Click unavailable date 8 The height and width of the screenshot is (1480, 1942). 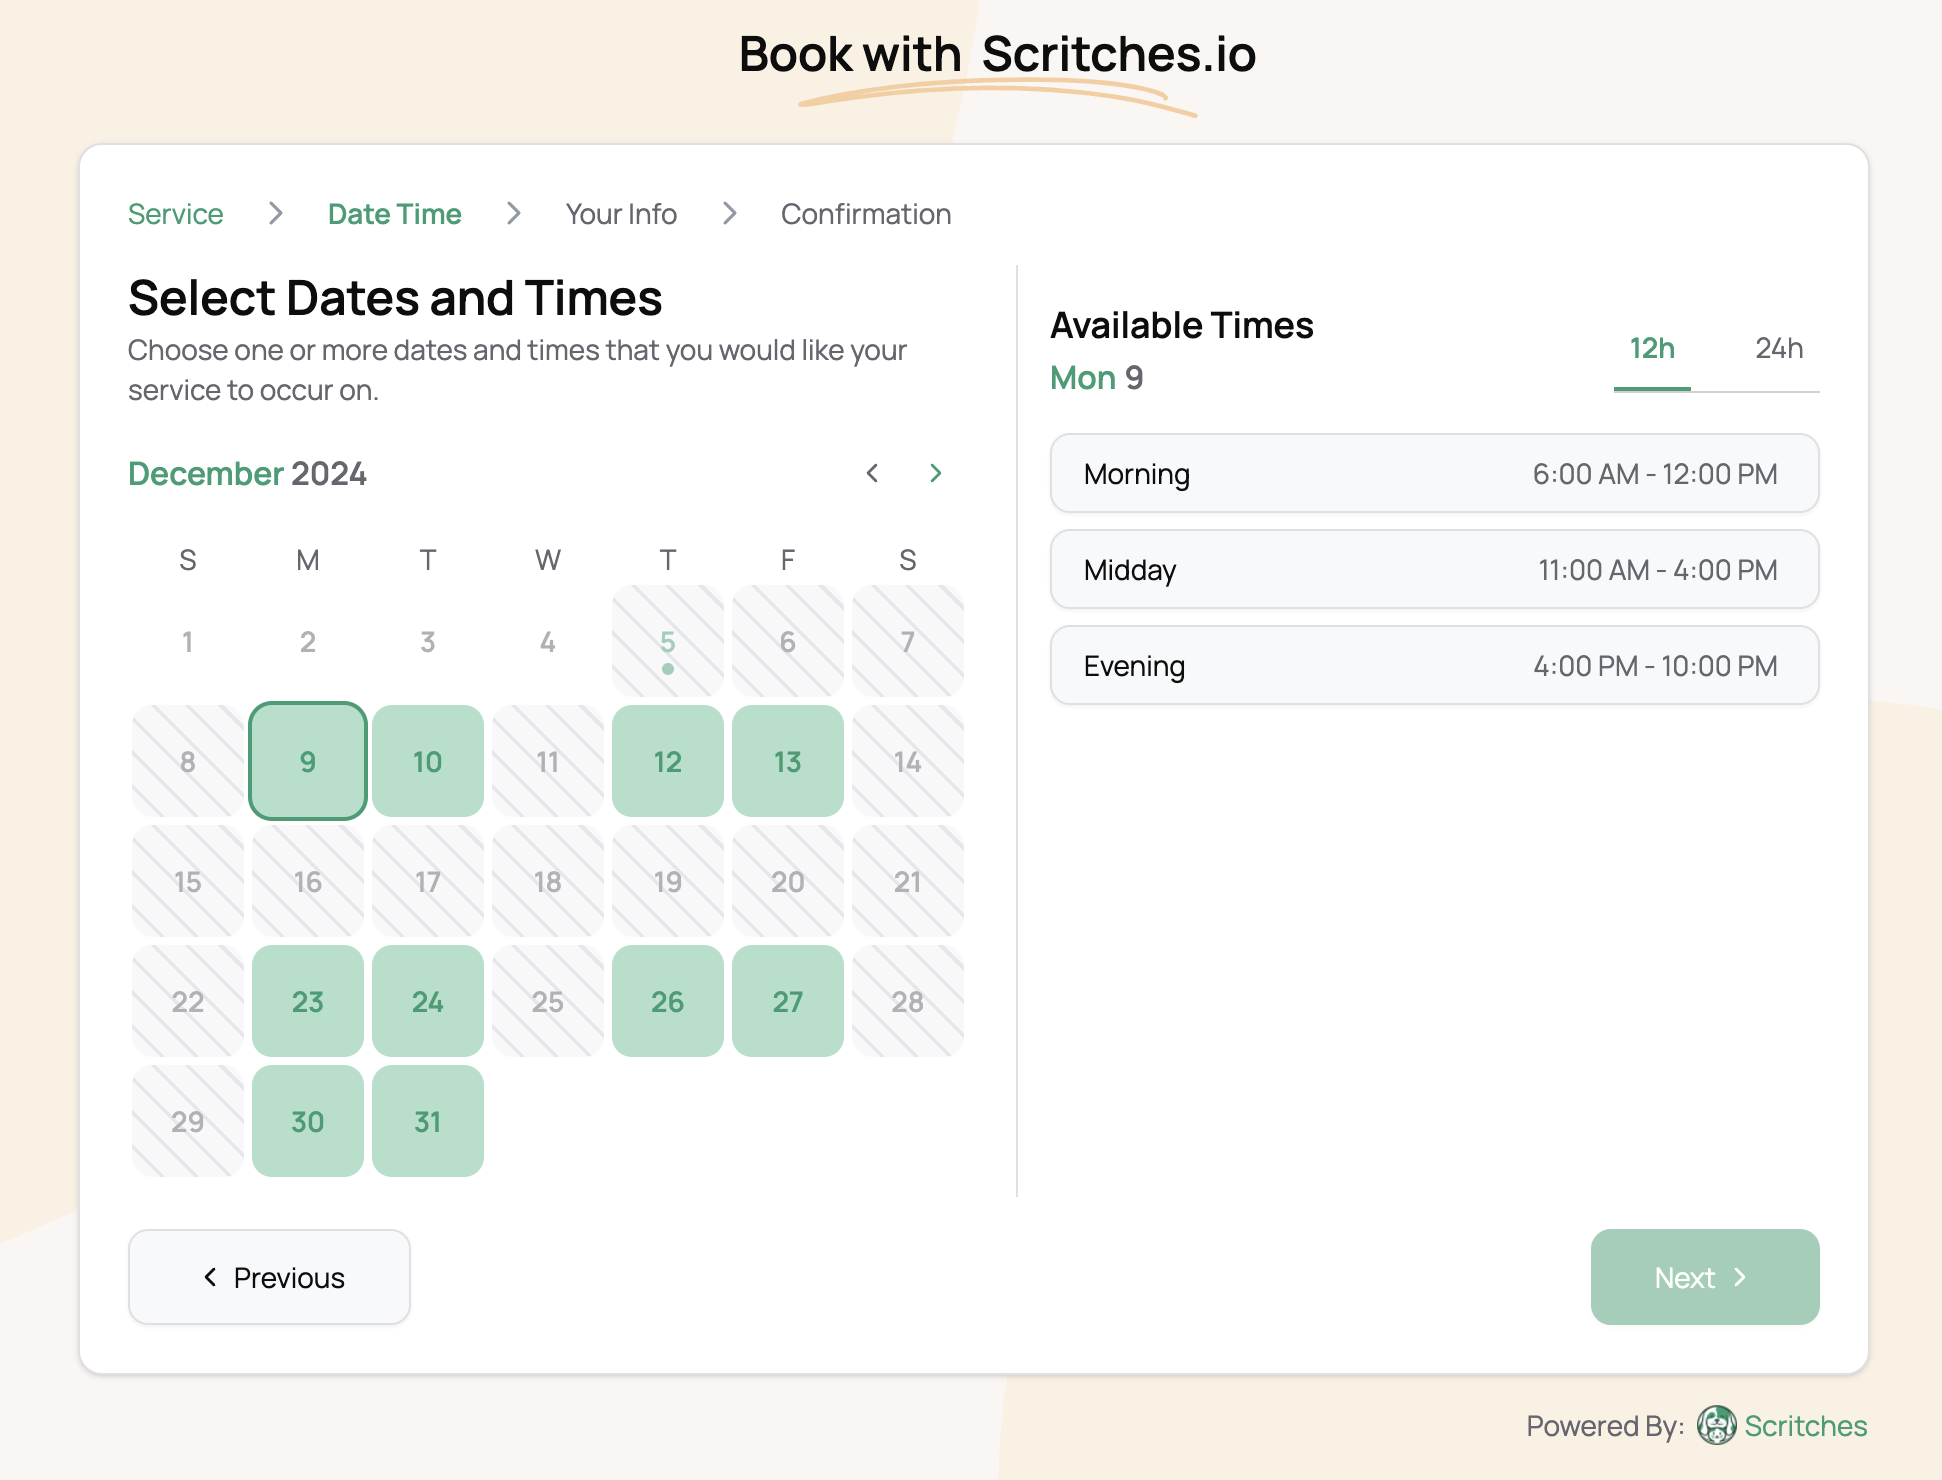pos(188,761)
